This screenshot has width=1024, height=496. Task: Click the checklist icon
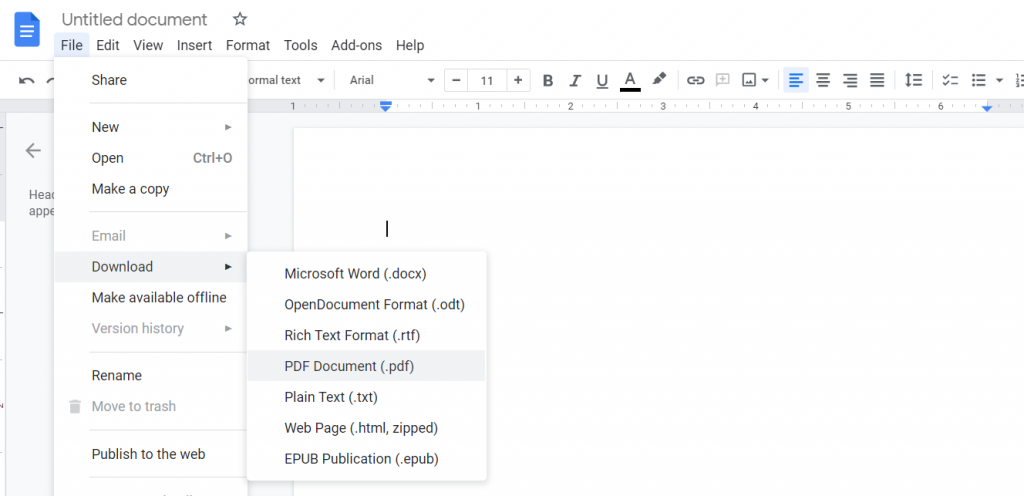950,80
